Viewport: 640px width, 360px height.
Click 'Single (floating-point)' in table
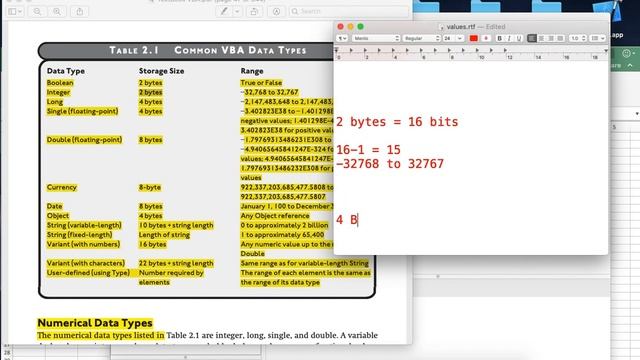click(x=82, y=111)
